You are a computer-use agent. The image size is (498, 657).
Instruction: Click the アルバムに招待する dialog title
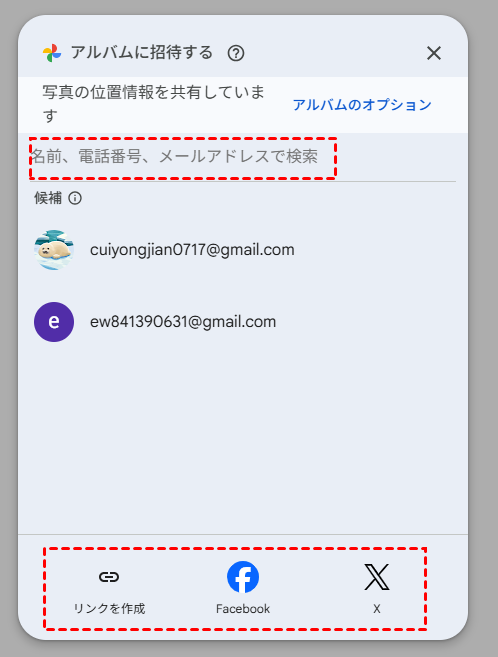(x=142, y=53)
